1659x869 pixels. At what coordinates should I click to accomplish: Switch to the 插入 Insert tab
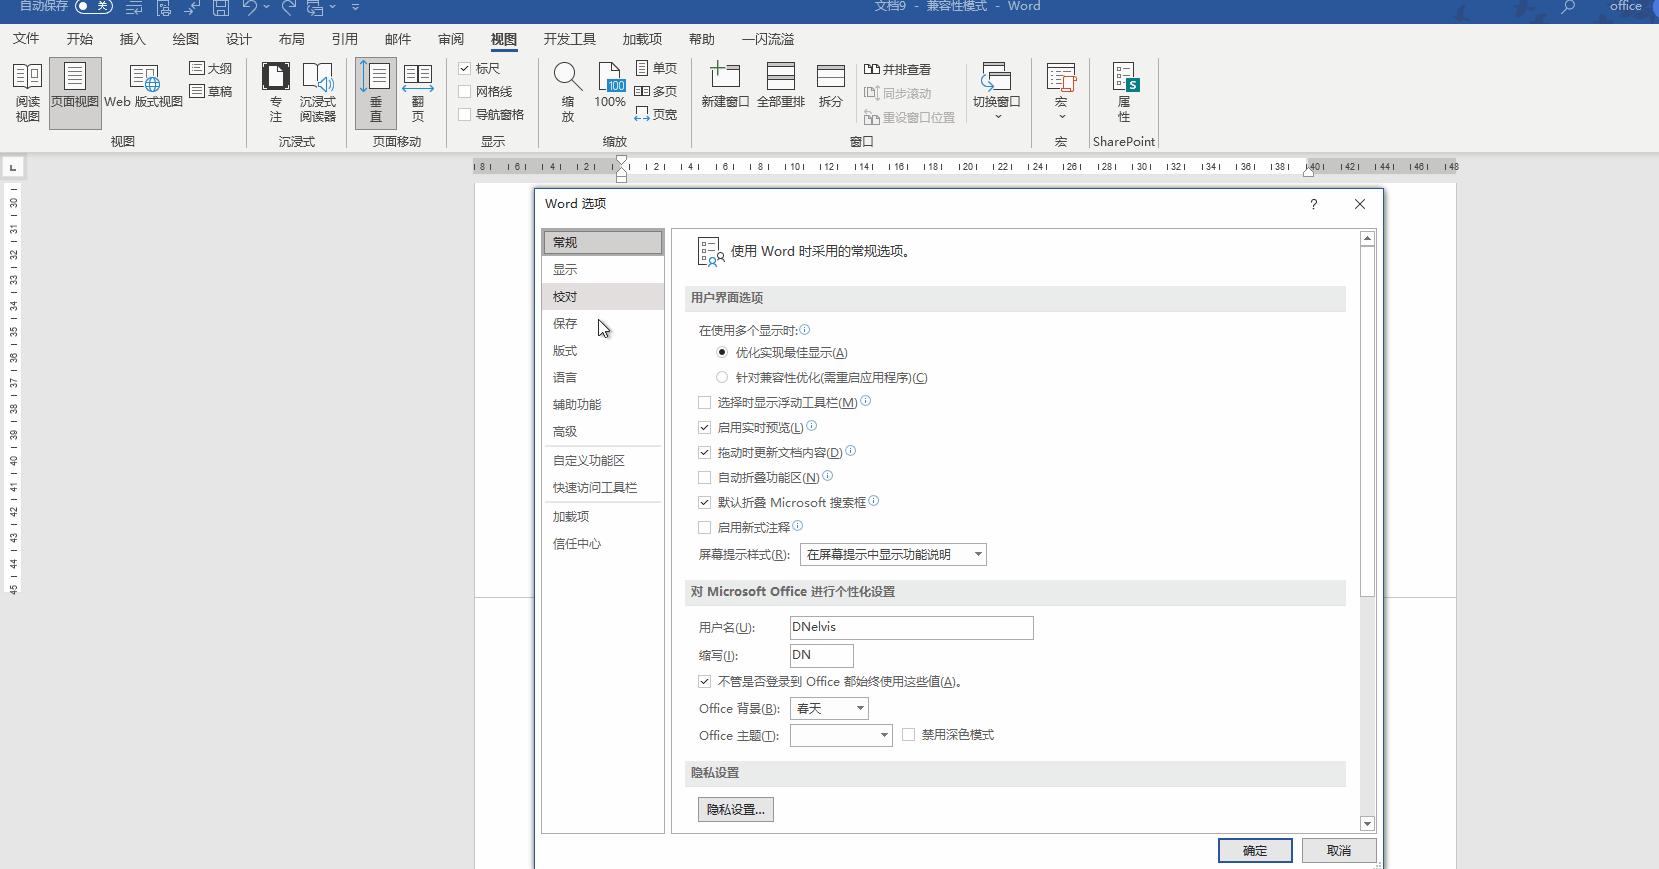point(133,39)
